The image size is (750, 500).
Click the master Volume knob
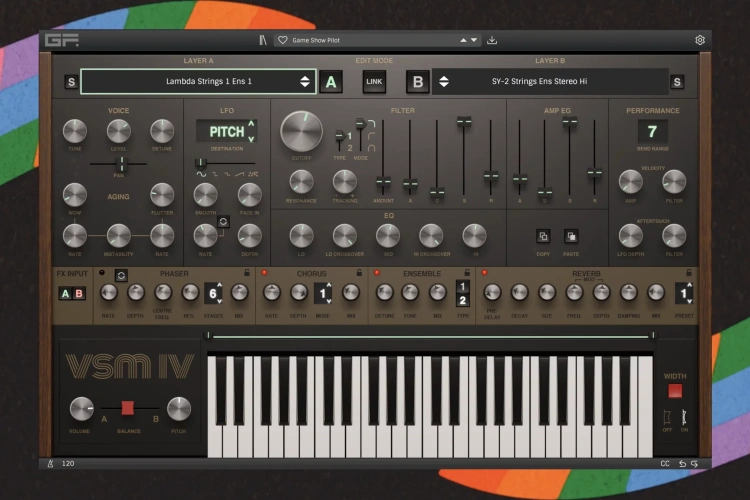point(81,409)
